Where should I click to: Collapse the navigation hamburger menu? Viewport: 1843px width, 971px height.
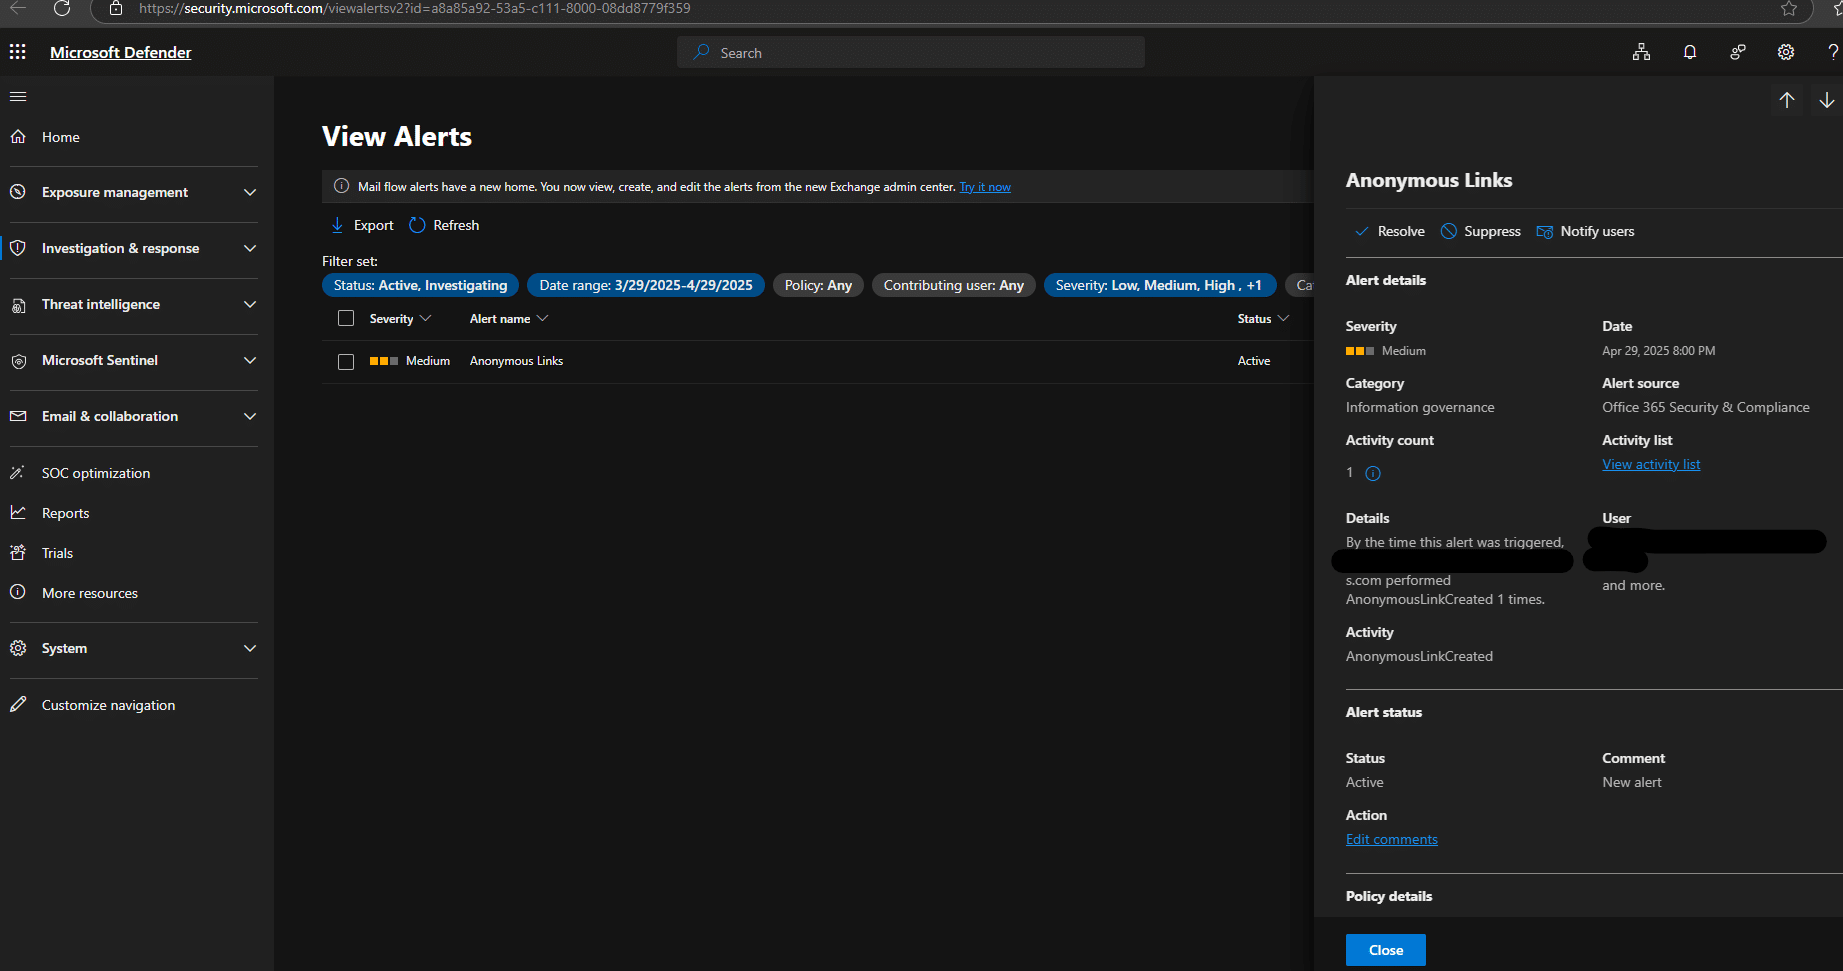click(x=18, y=97)
